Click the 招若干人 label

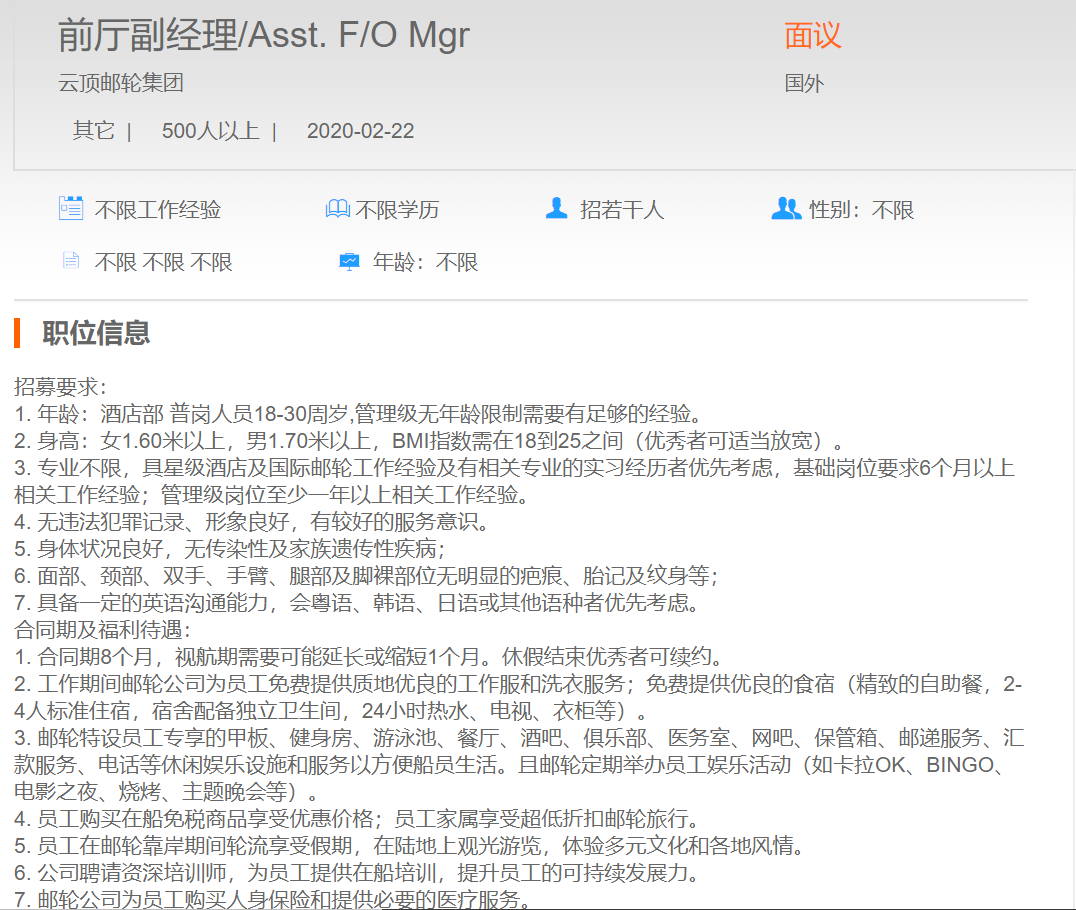[621, 210]
